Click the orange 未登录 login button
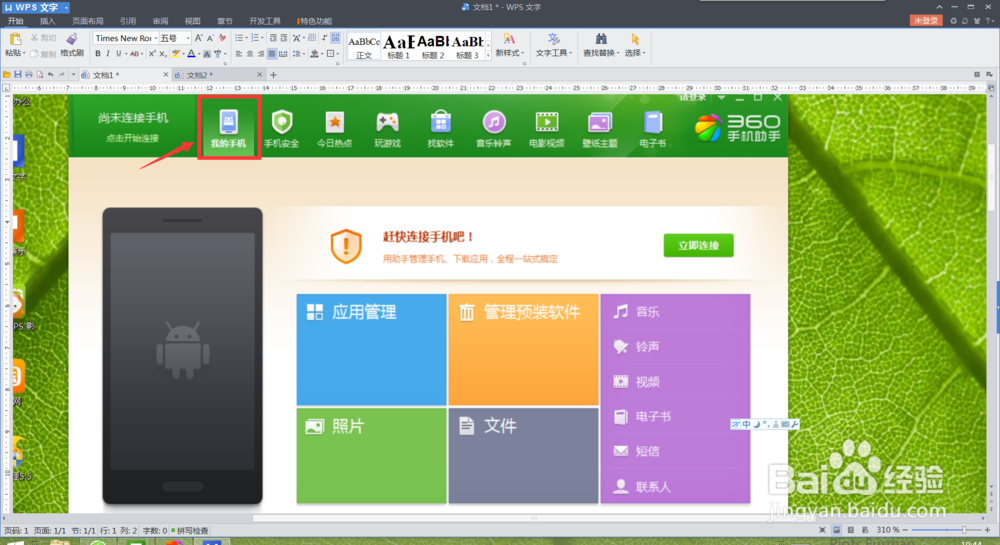1000x545 pixels. (x=925, y=20)
